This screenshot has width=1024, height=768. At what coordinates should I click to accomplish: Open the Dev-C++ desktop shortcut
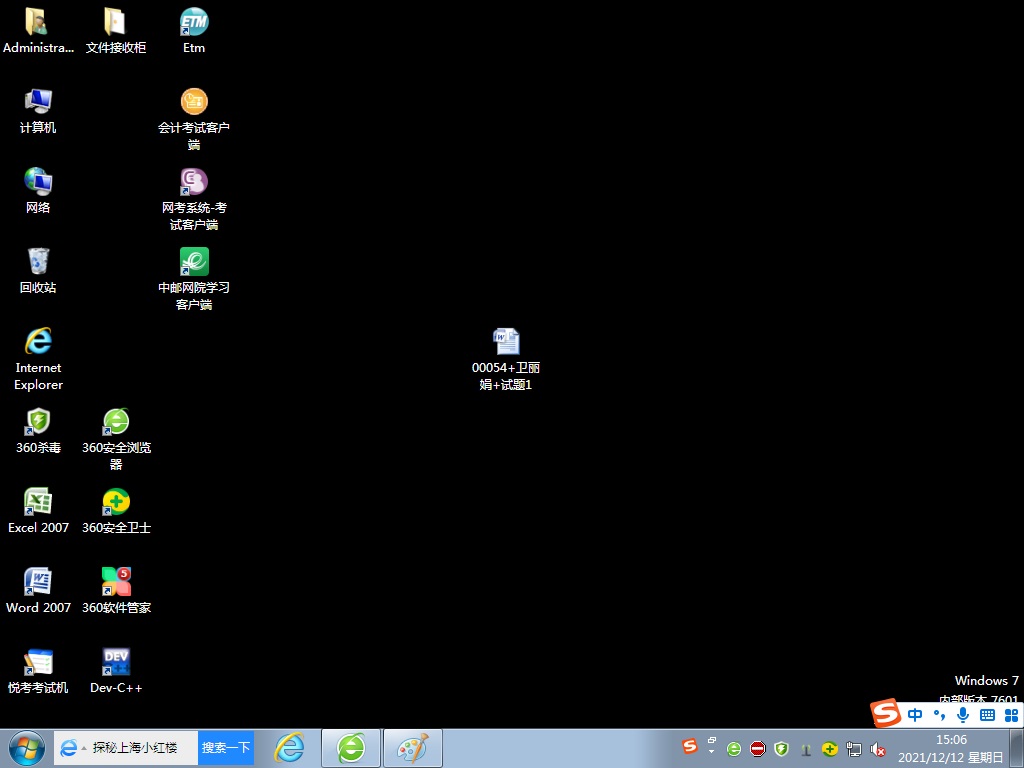[x=116, y=663]
